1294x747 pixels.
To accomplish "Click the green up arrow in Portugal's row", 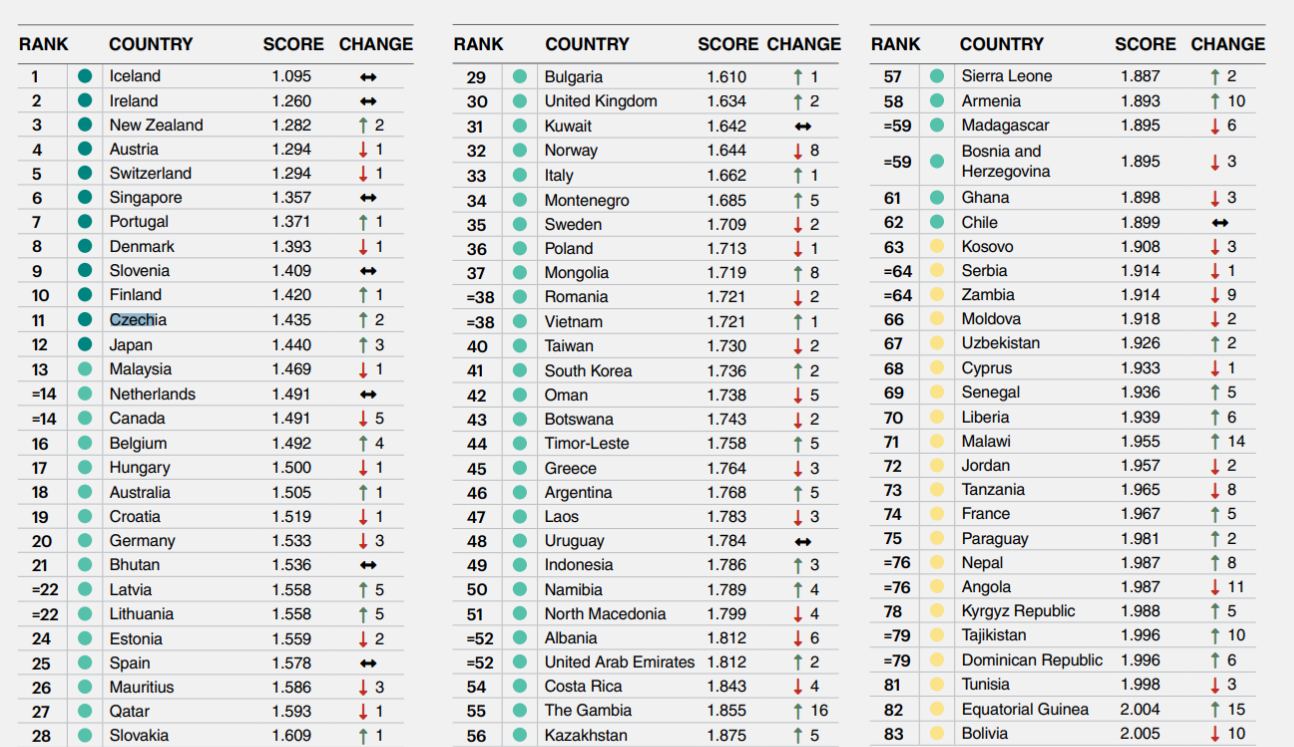I will (365, 222).
